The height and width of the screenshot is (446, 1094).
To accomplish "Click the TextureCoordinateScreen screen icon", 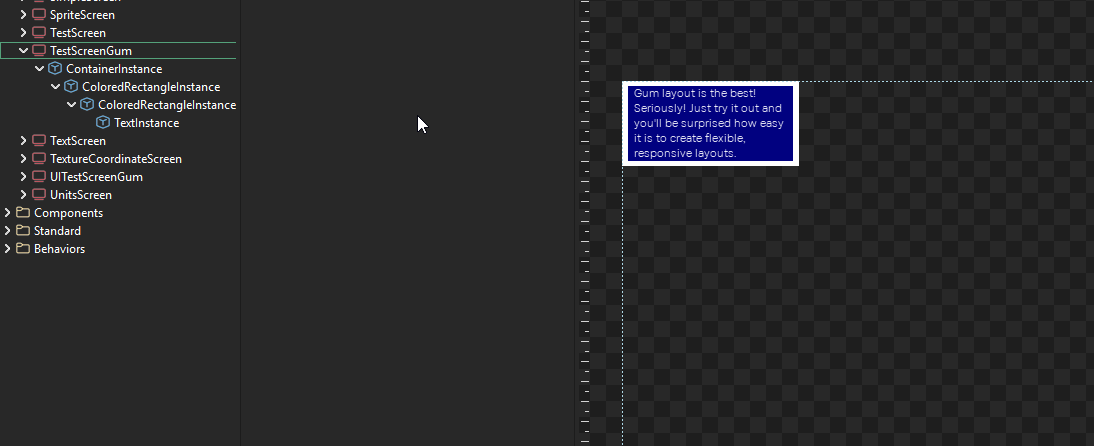I will coord(39,159).
